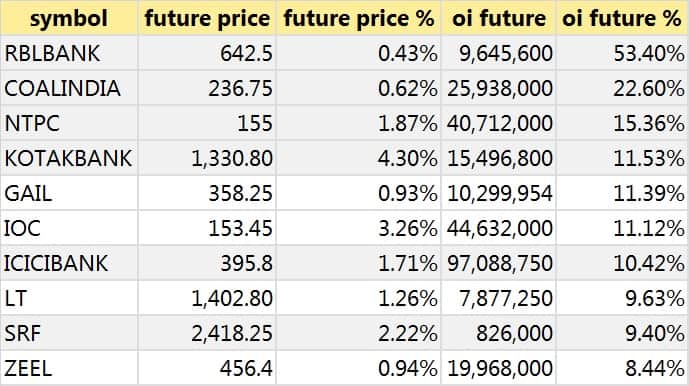Image resolution: width=689 pixels, height=386 pixels.
Task: Click the ZEEL symbol cell
Action: pos(69,368)
